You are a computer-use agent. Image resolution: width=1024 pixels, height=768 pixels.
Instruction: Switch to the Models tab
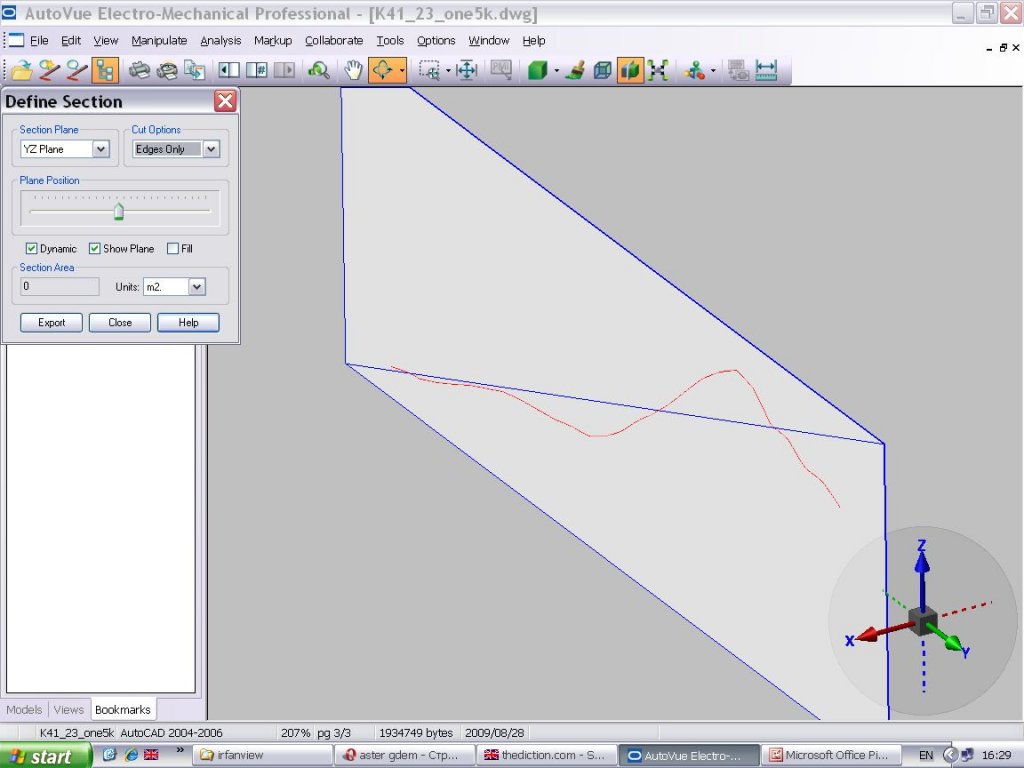pyautogui.click(x=24, y=710)
